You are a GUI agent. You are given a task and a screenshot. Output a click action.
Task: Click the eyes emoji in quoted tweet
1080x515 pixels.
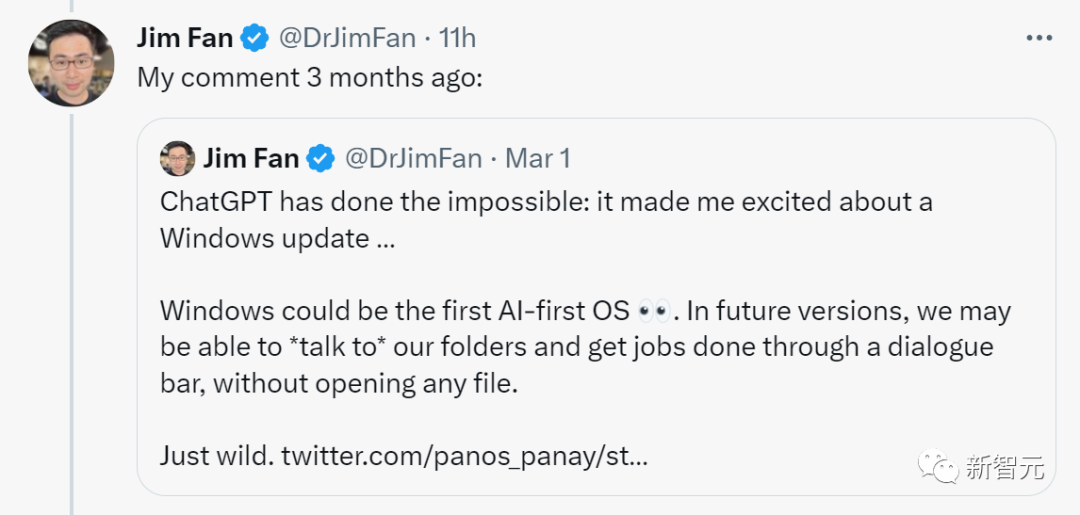654,310
